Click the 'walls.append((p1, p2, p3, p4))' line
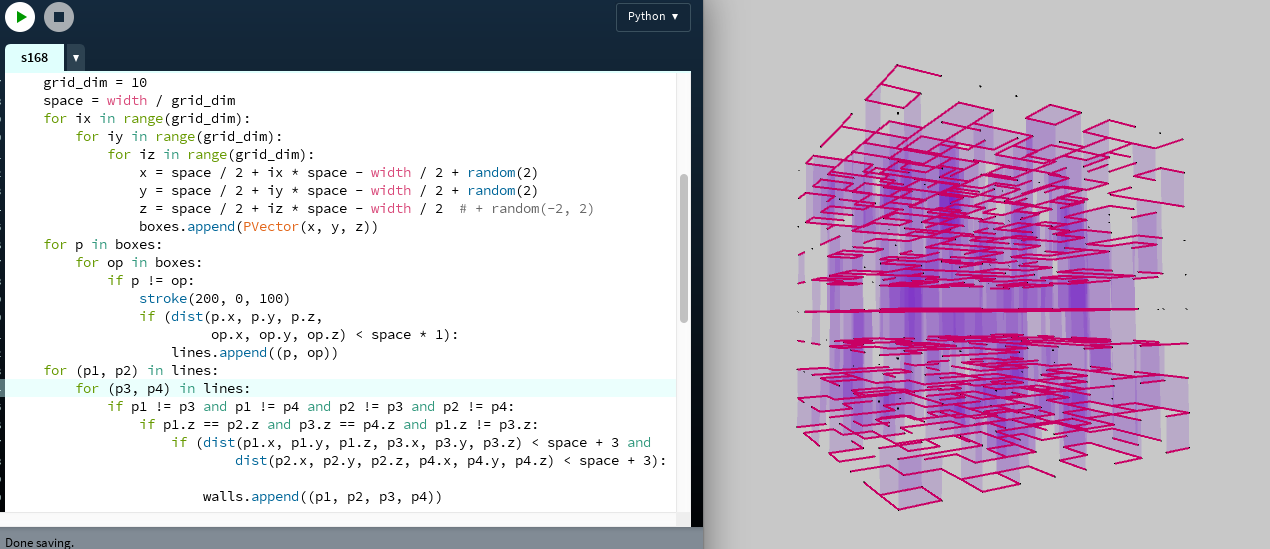The image size is (1270, 549). pyautogui.click(x=321, y=496)
